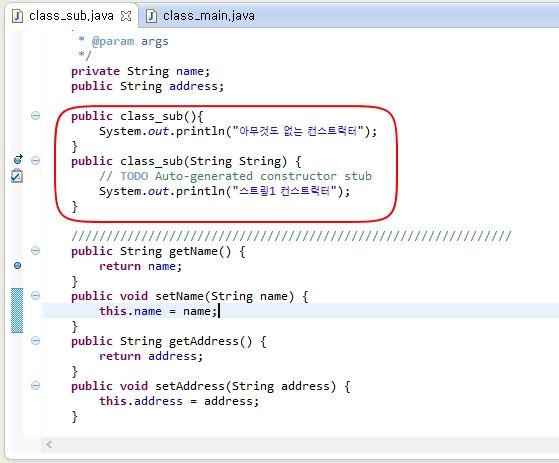The image size is (559, 463).
Task: Click the override arrow marker beside class_sub(String String)
Action: 18,159
